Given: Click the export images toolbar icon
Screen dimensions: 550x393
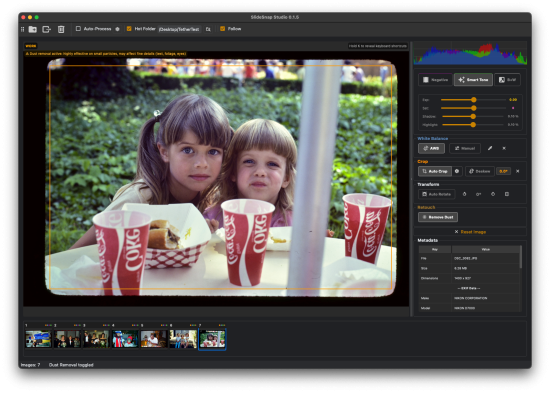Looking at the screenshot, I should 46,29.
